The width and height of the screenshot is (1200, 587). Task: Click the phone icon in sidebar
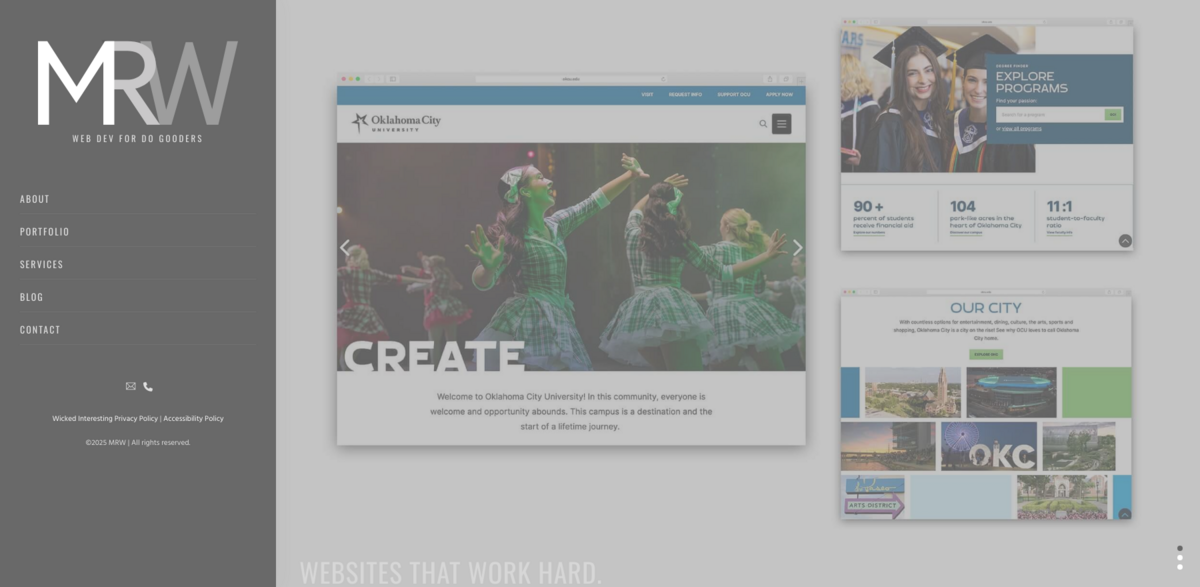click(x=148, y=386)
